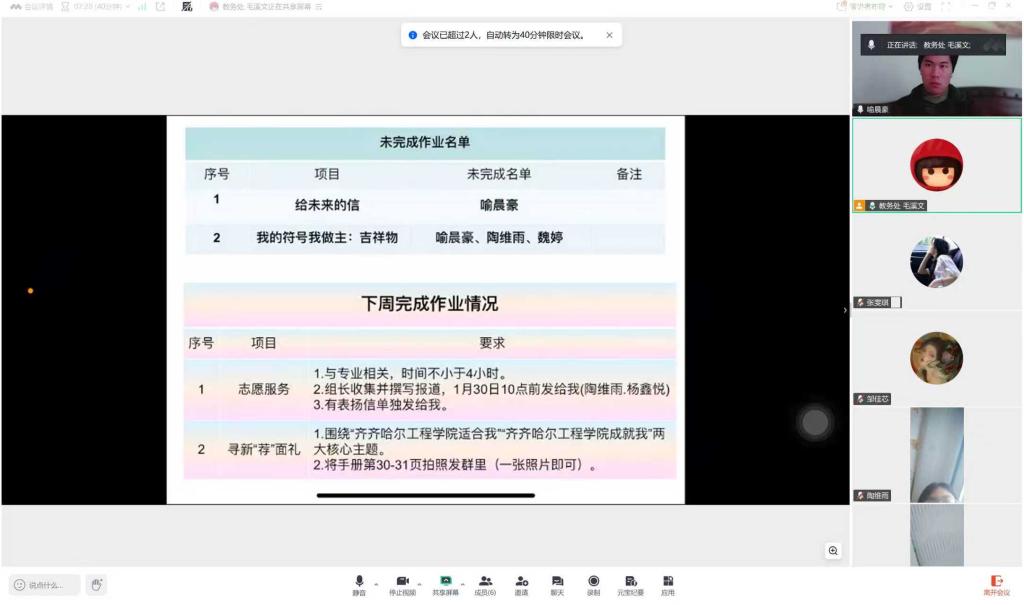1024x605 pixels.
Task: Click the leave meeting (离开会议) button
Action: tap(996, 583)
